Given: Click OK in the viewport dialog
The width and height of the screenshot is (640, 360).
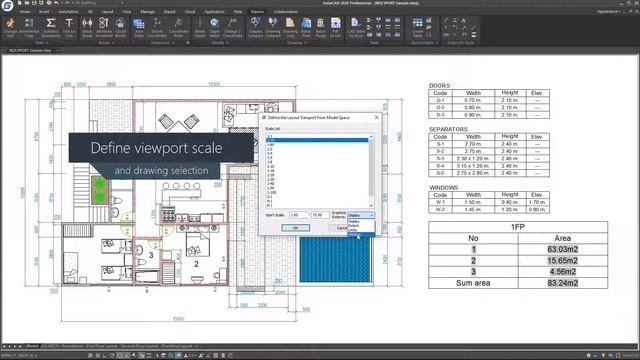Looking at the screenshot, I should point(296,228).
